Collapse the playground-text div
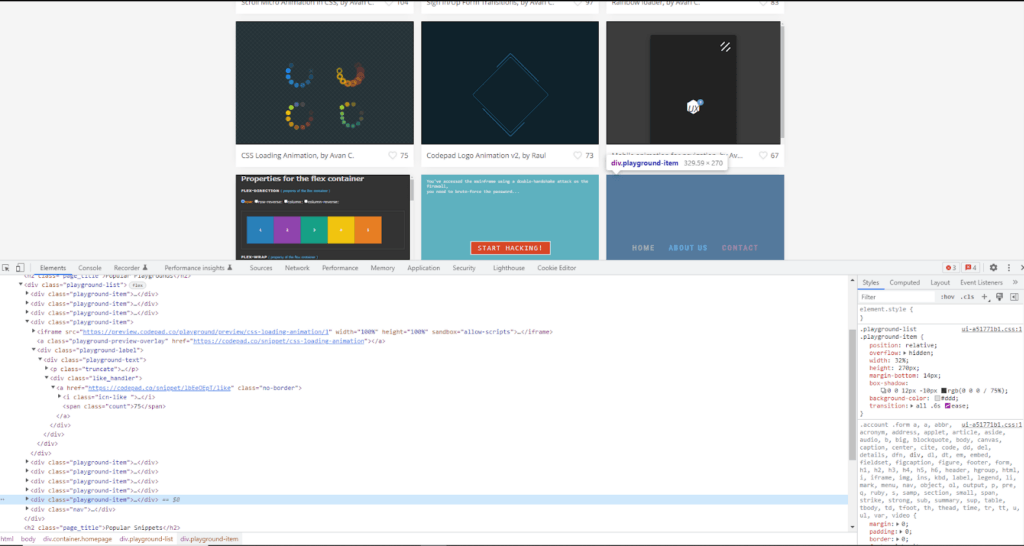Image resolution: width=1024 pixels, height=546 pixels. 40,360
